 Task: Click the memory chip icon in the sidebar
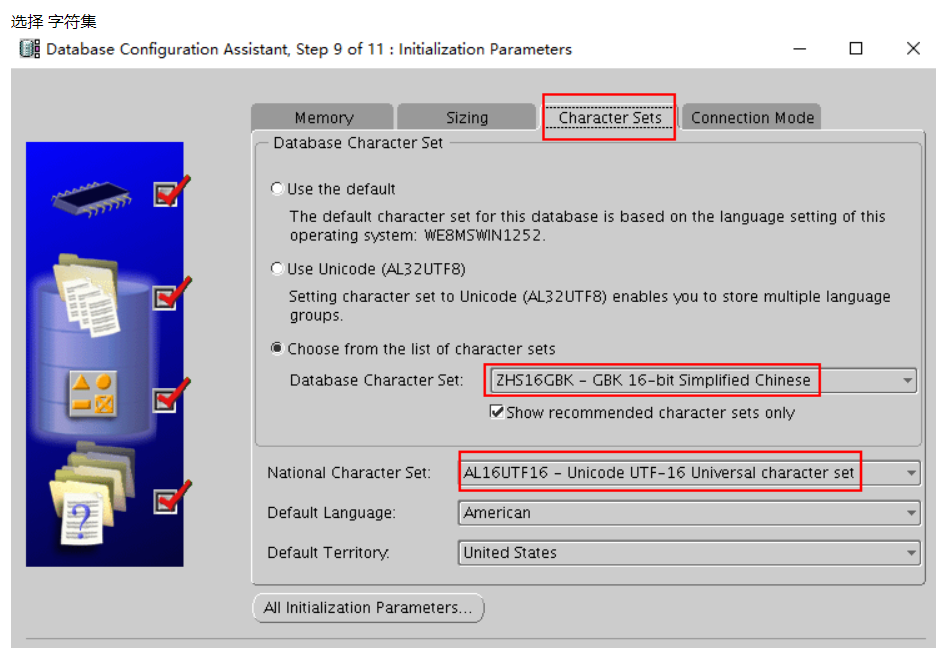coord(92,199)
